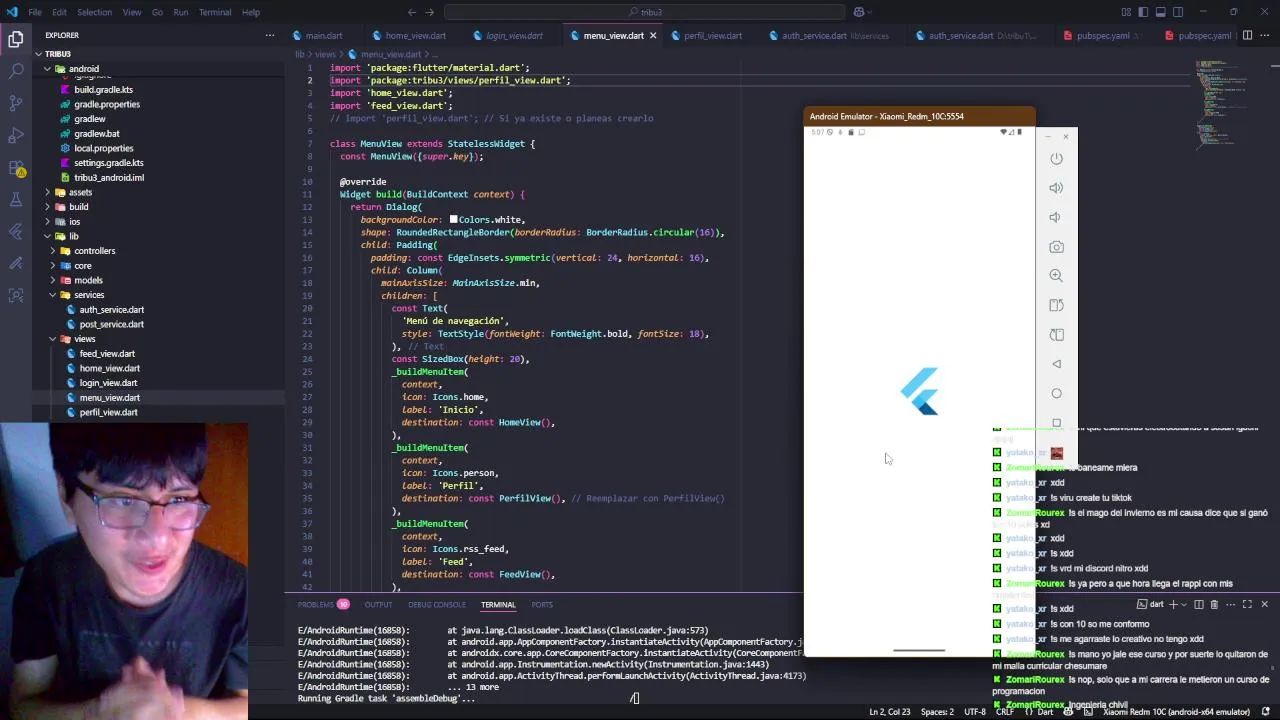Click emulator volume down button
Screen dimensions: 1280x720
1056,217
